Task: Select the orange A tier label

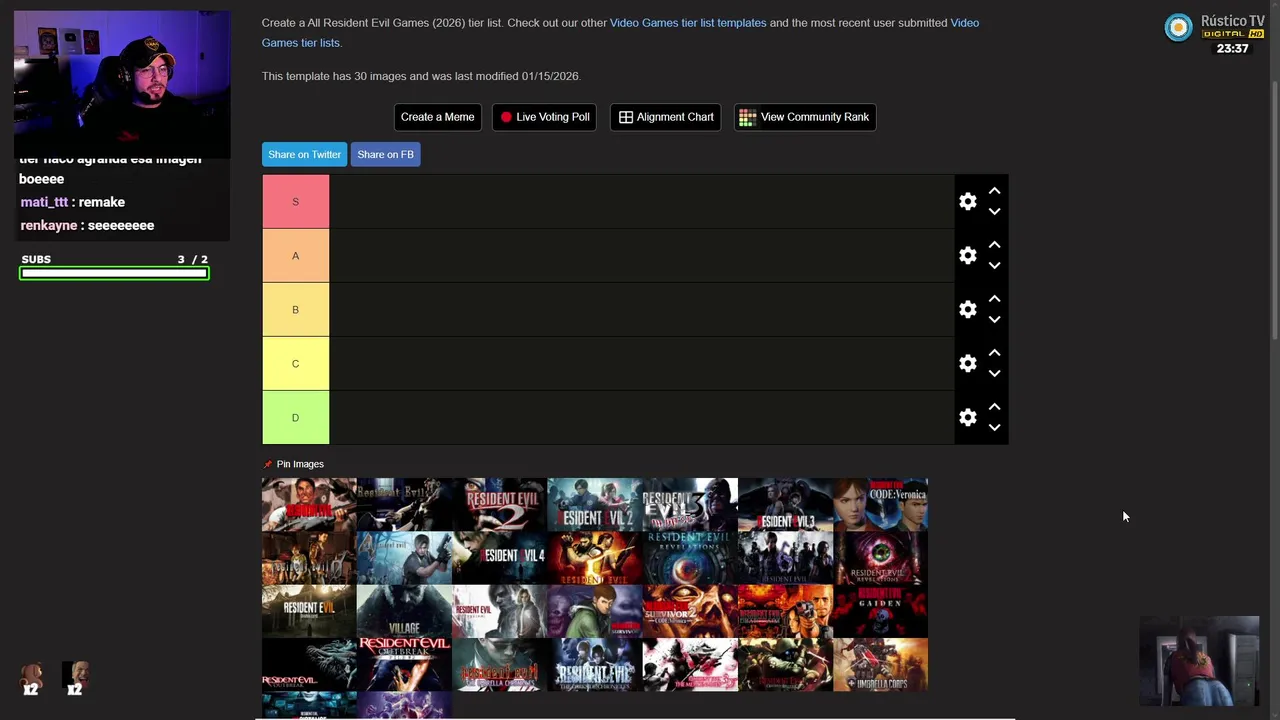Action: tap(295, 256)
